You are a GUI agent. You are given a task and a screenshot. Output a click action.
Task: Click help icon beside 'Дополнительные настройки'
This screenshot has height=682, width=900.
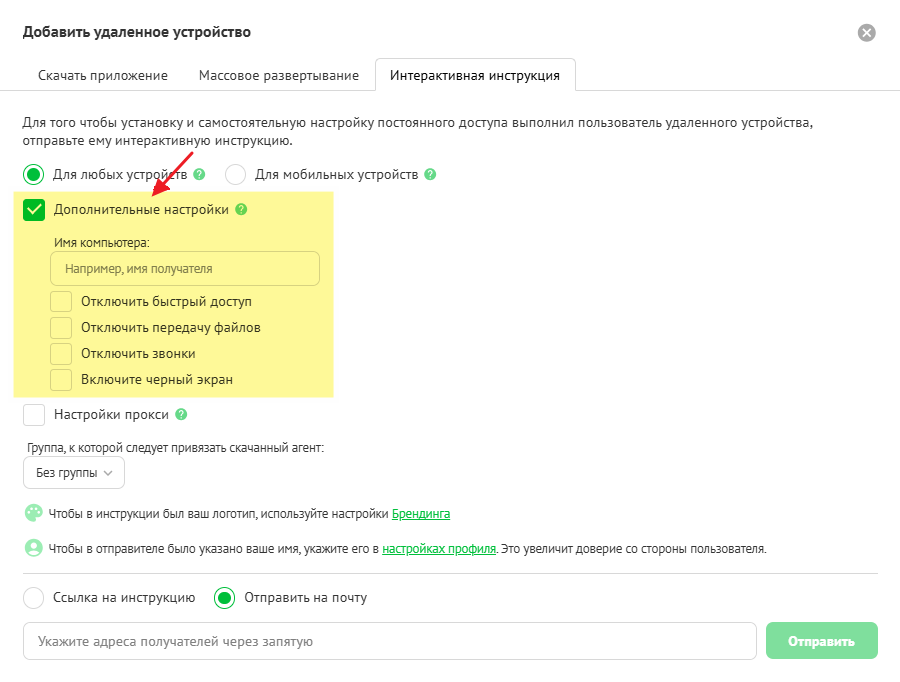[241, 210]
